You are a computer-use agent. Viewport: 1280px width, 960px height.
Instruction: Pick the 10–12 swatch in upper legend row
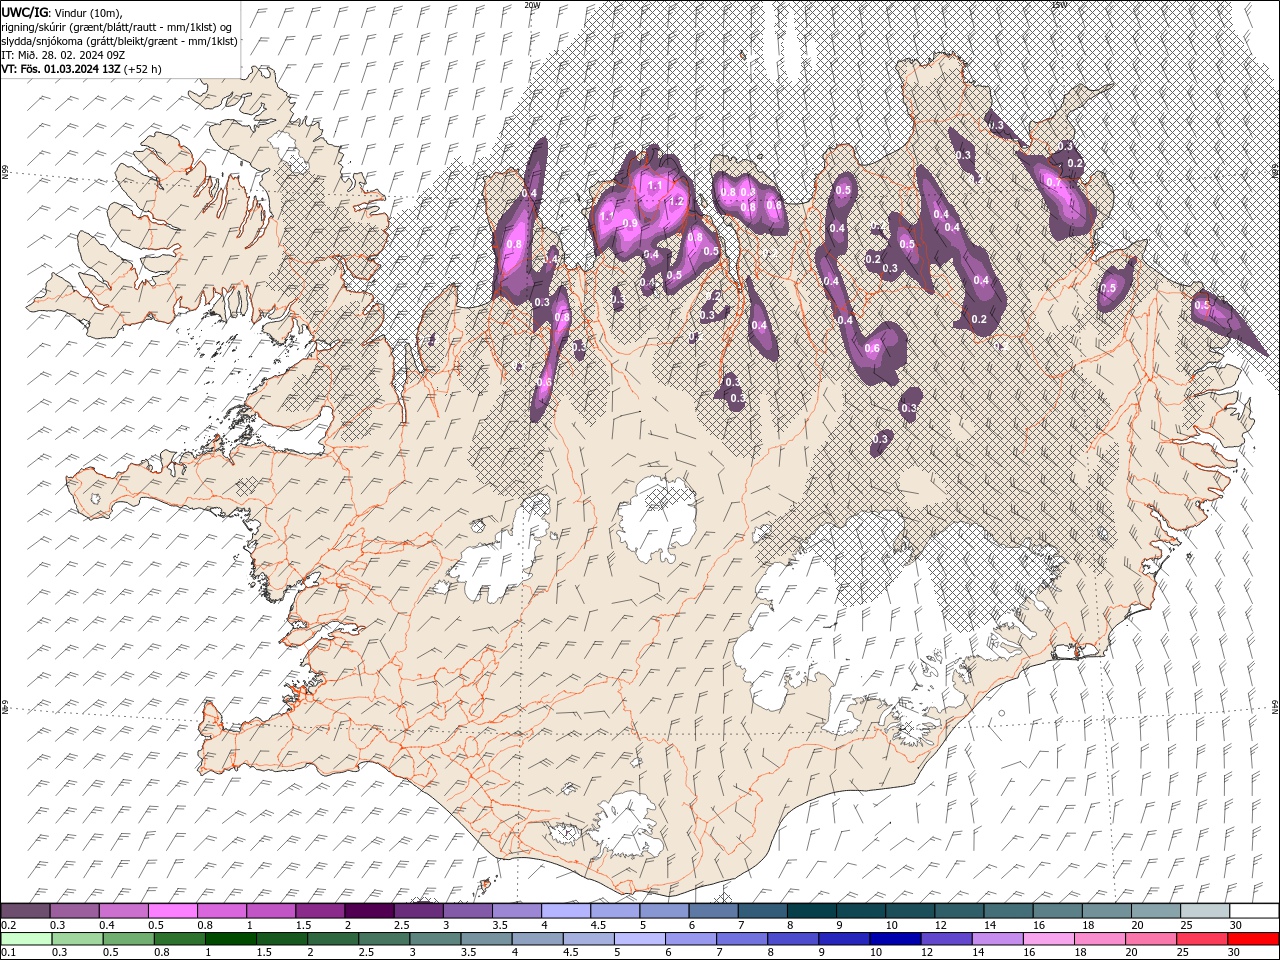pos(910,910)
